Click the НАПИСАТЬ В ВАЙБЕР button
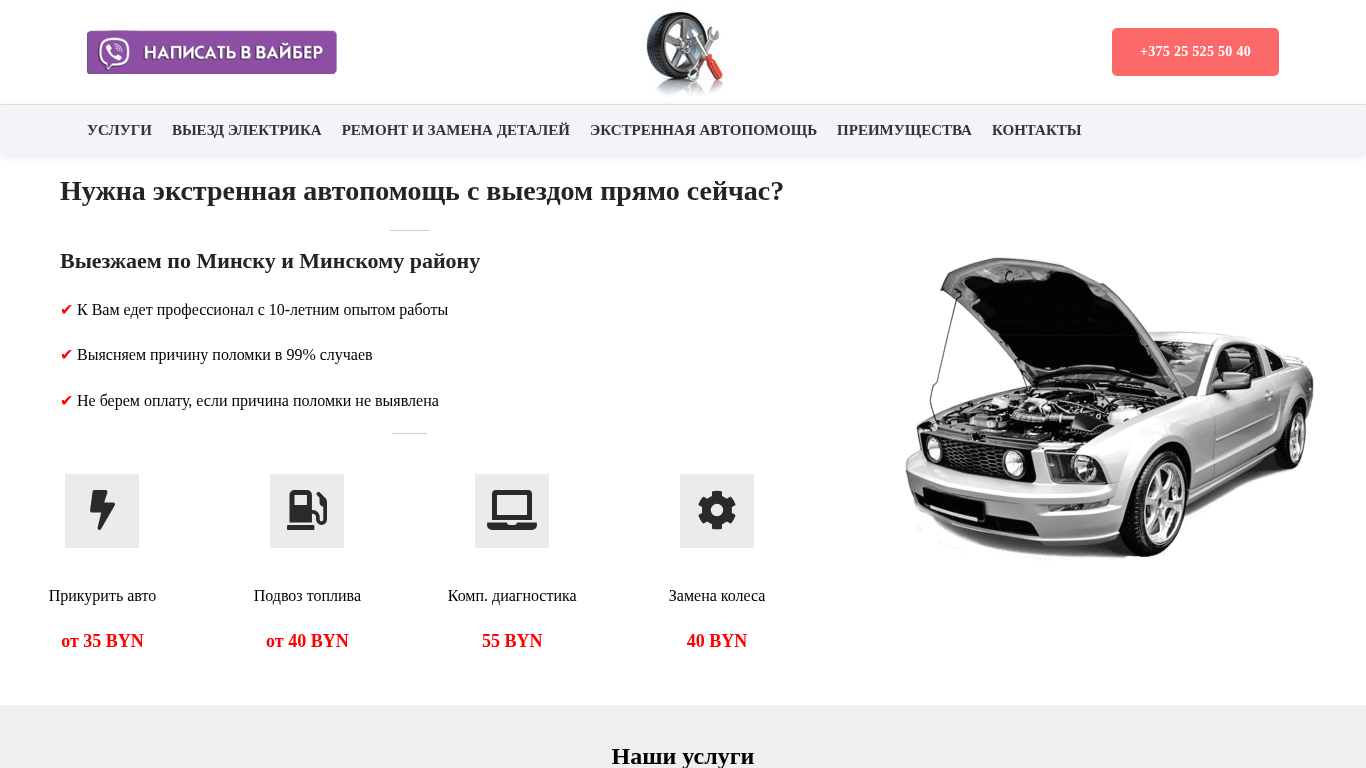The height and width of the screenshot is (768, 1366). pyautogui.click(x=212, y=52)
